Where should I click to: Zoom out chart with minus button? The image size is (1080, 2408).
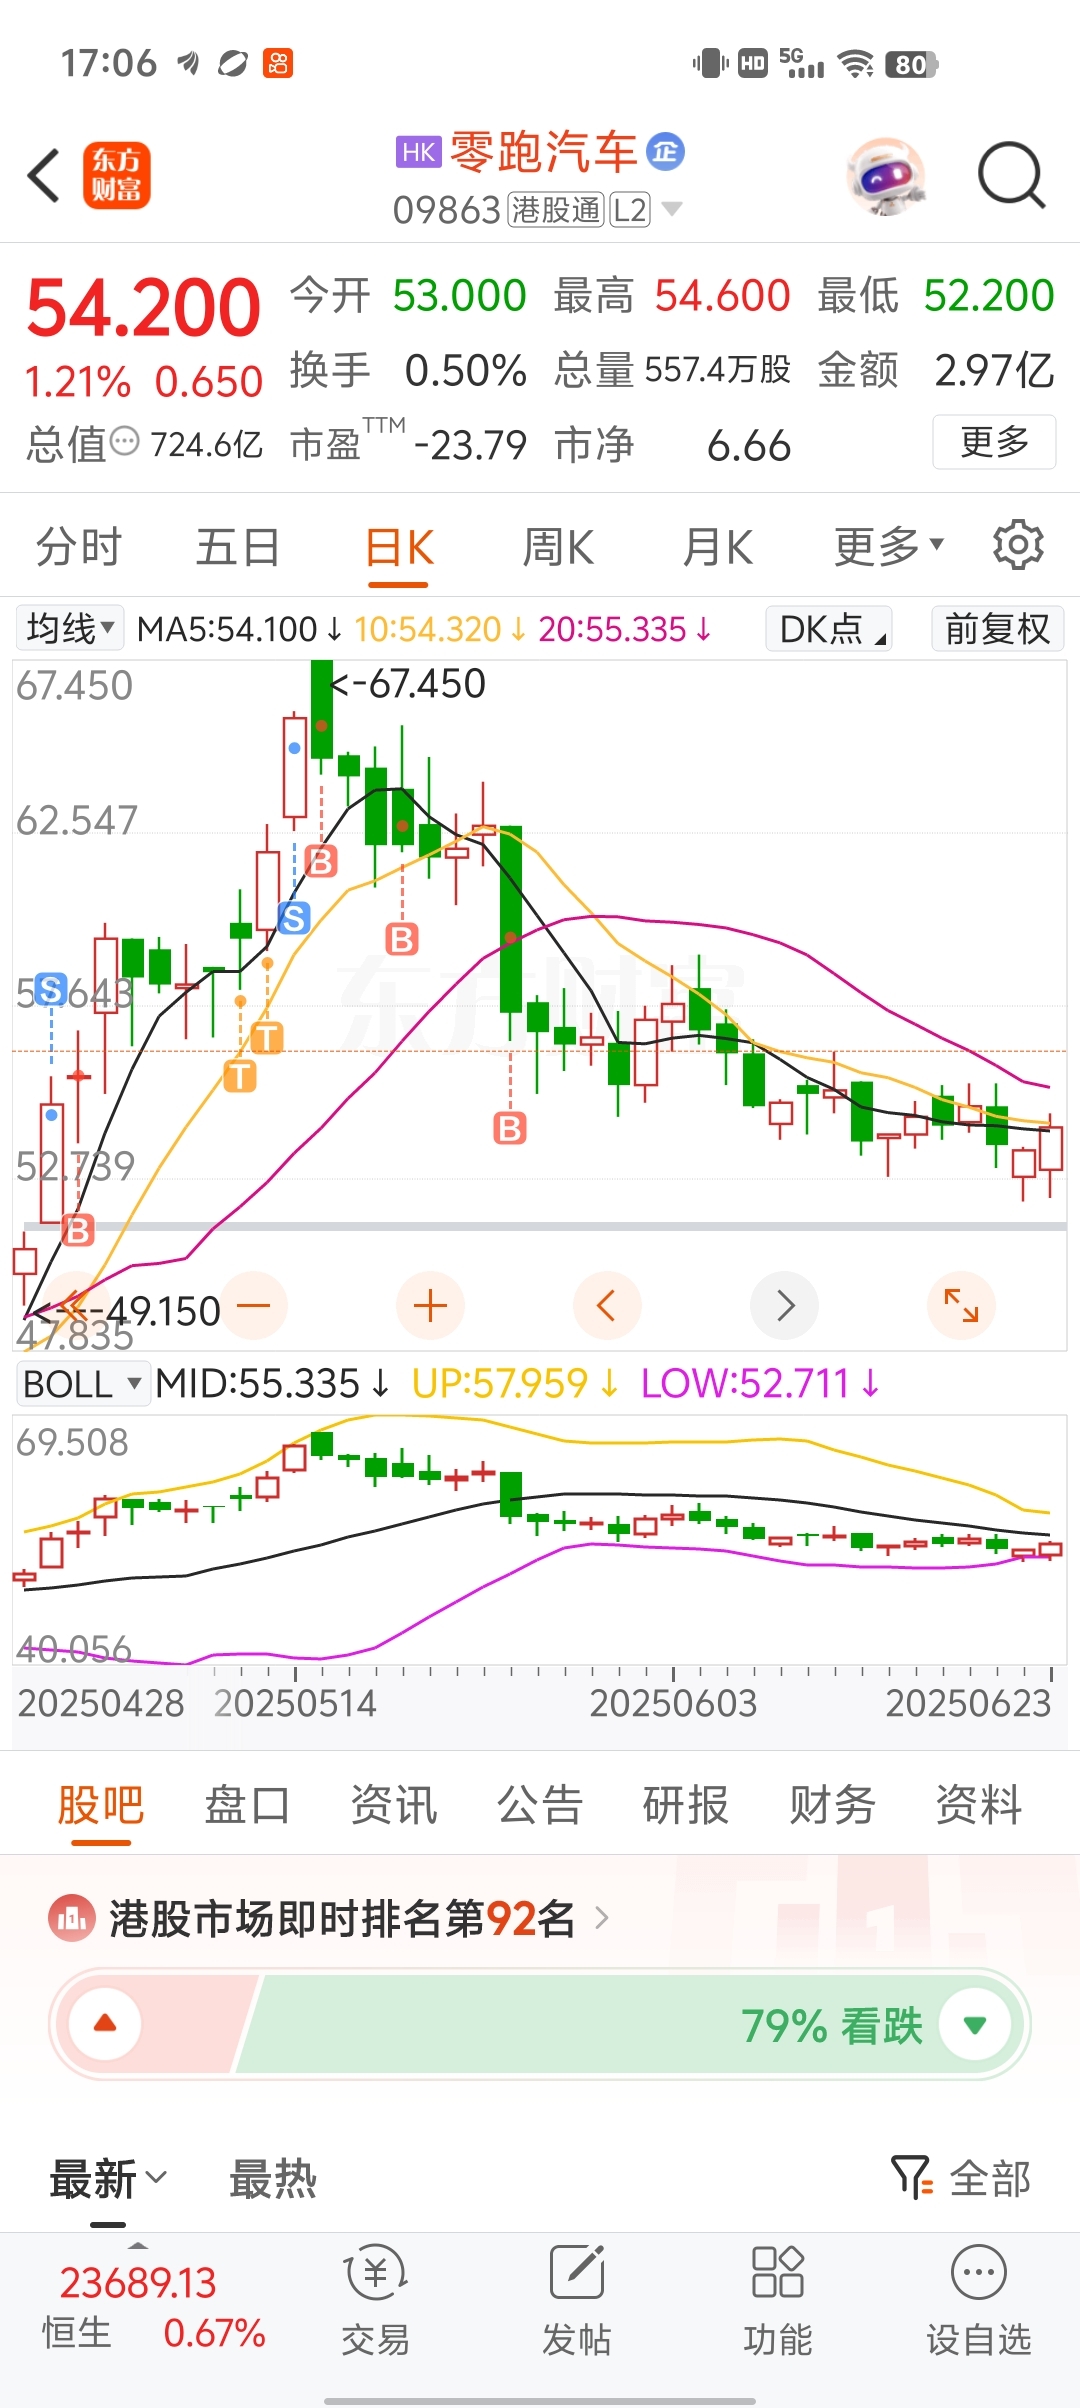254,1305
